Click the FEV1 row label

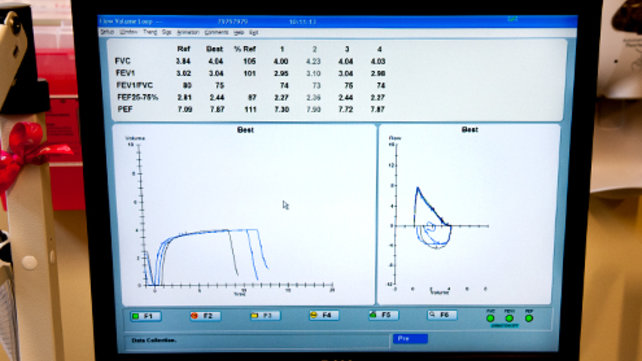(x=125, y=73)
